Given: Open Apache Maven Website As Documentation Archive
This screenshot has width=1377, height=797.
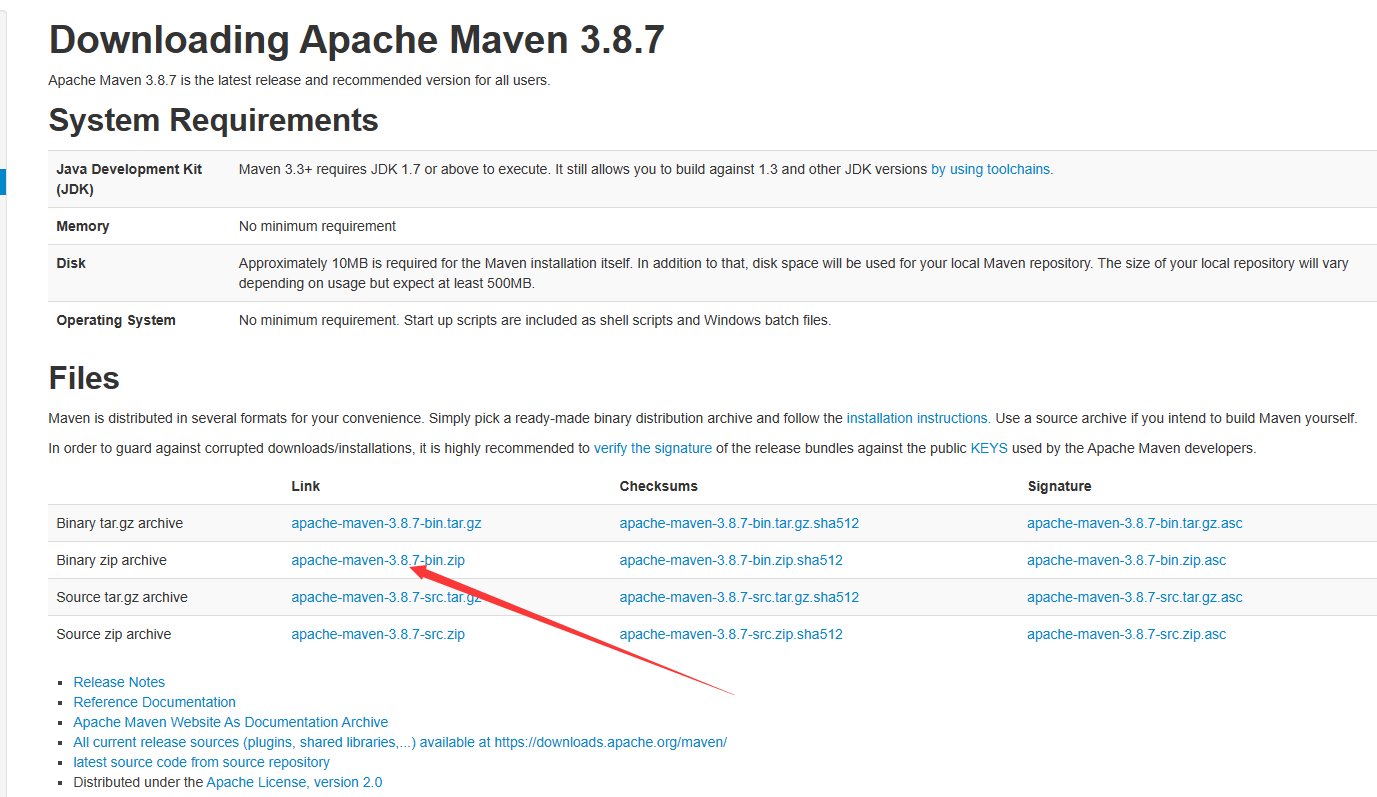Looking at the screenshot, I should click(231, 722).
